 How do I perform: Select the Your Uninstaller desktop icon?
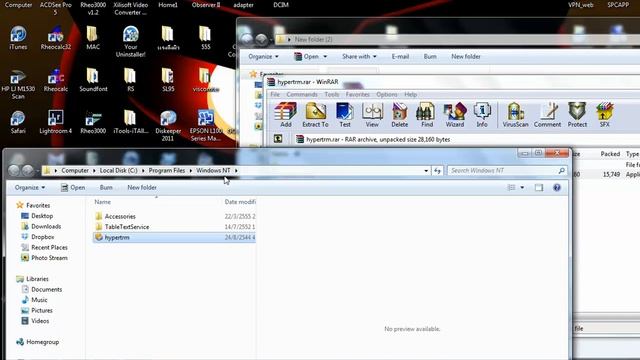pyautogui.click(x=131, y=42)
